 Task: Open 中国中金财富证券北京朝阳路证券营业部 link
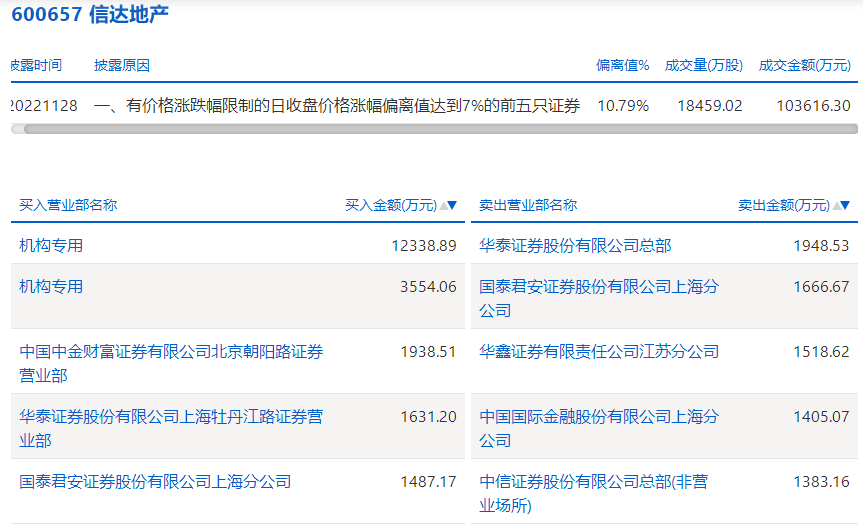click(x=171, y=363)
